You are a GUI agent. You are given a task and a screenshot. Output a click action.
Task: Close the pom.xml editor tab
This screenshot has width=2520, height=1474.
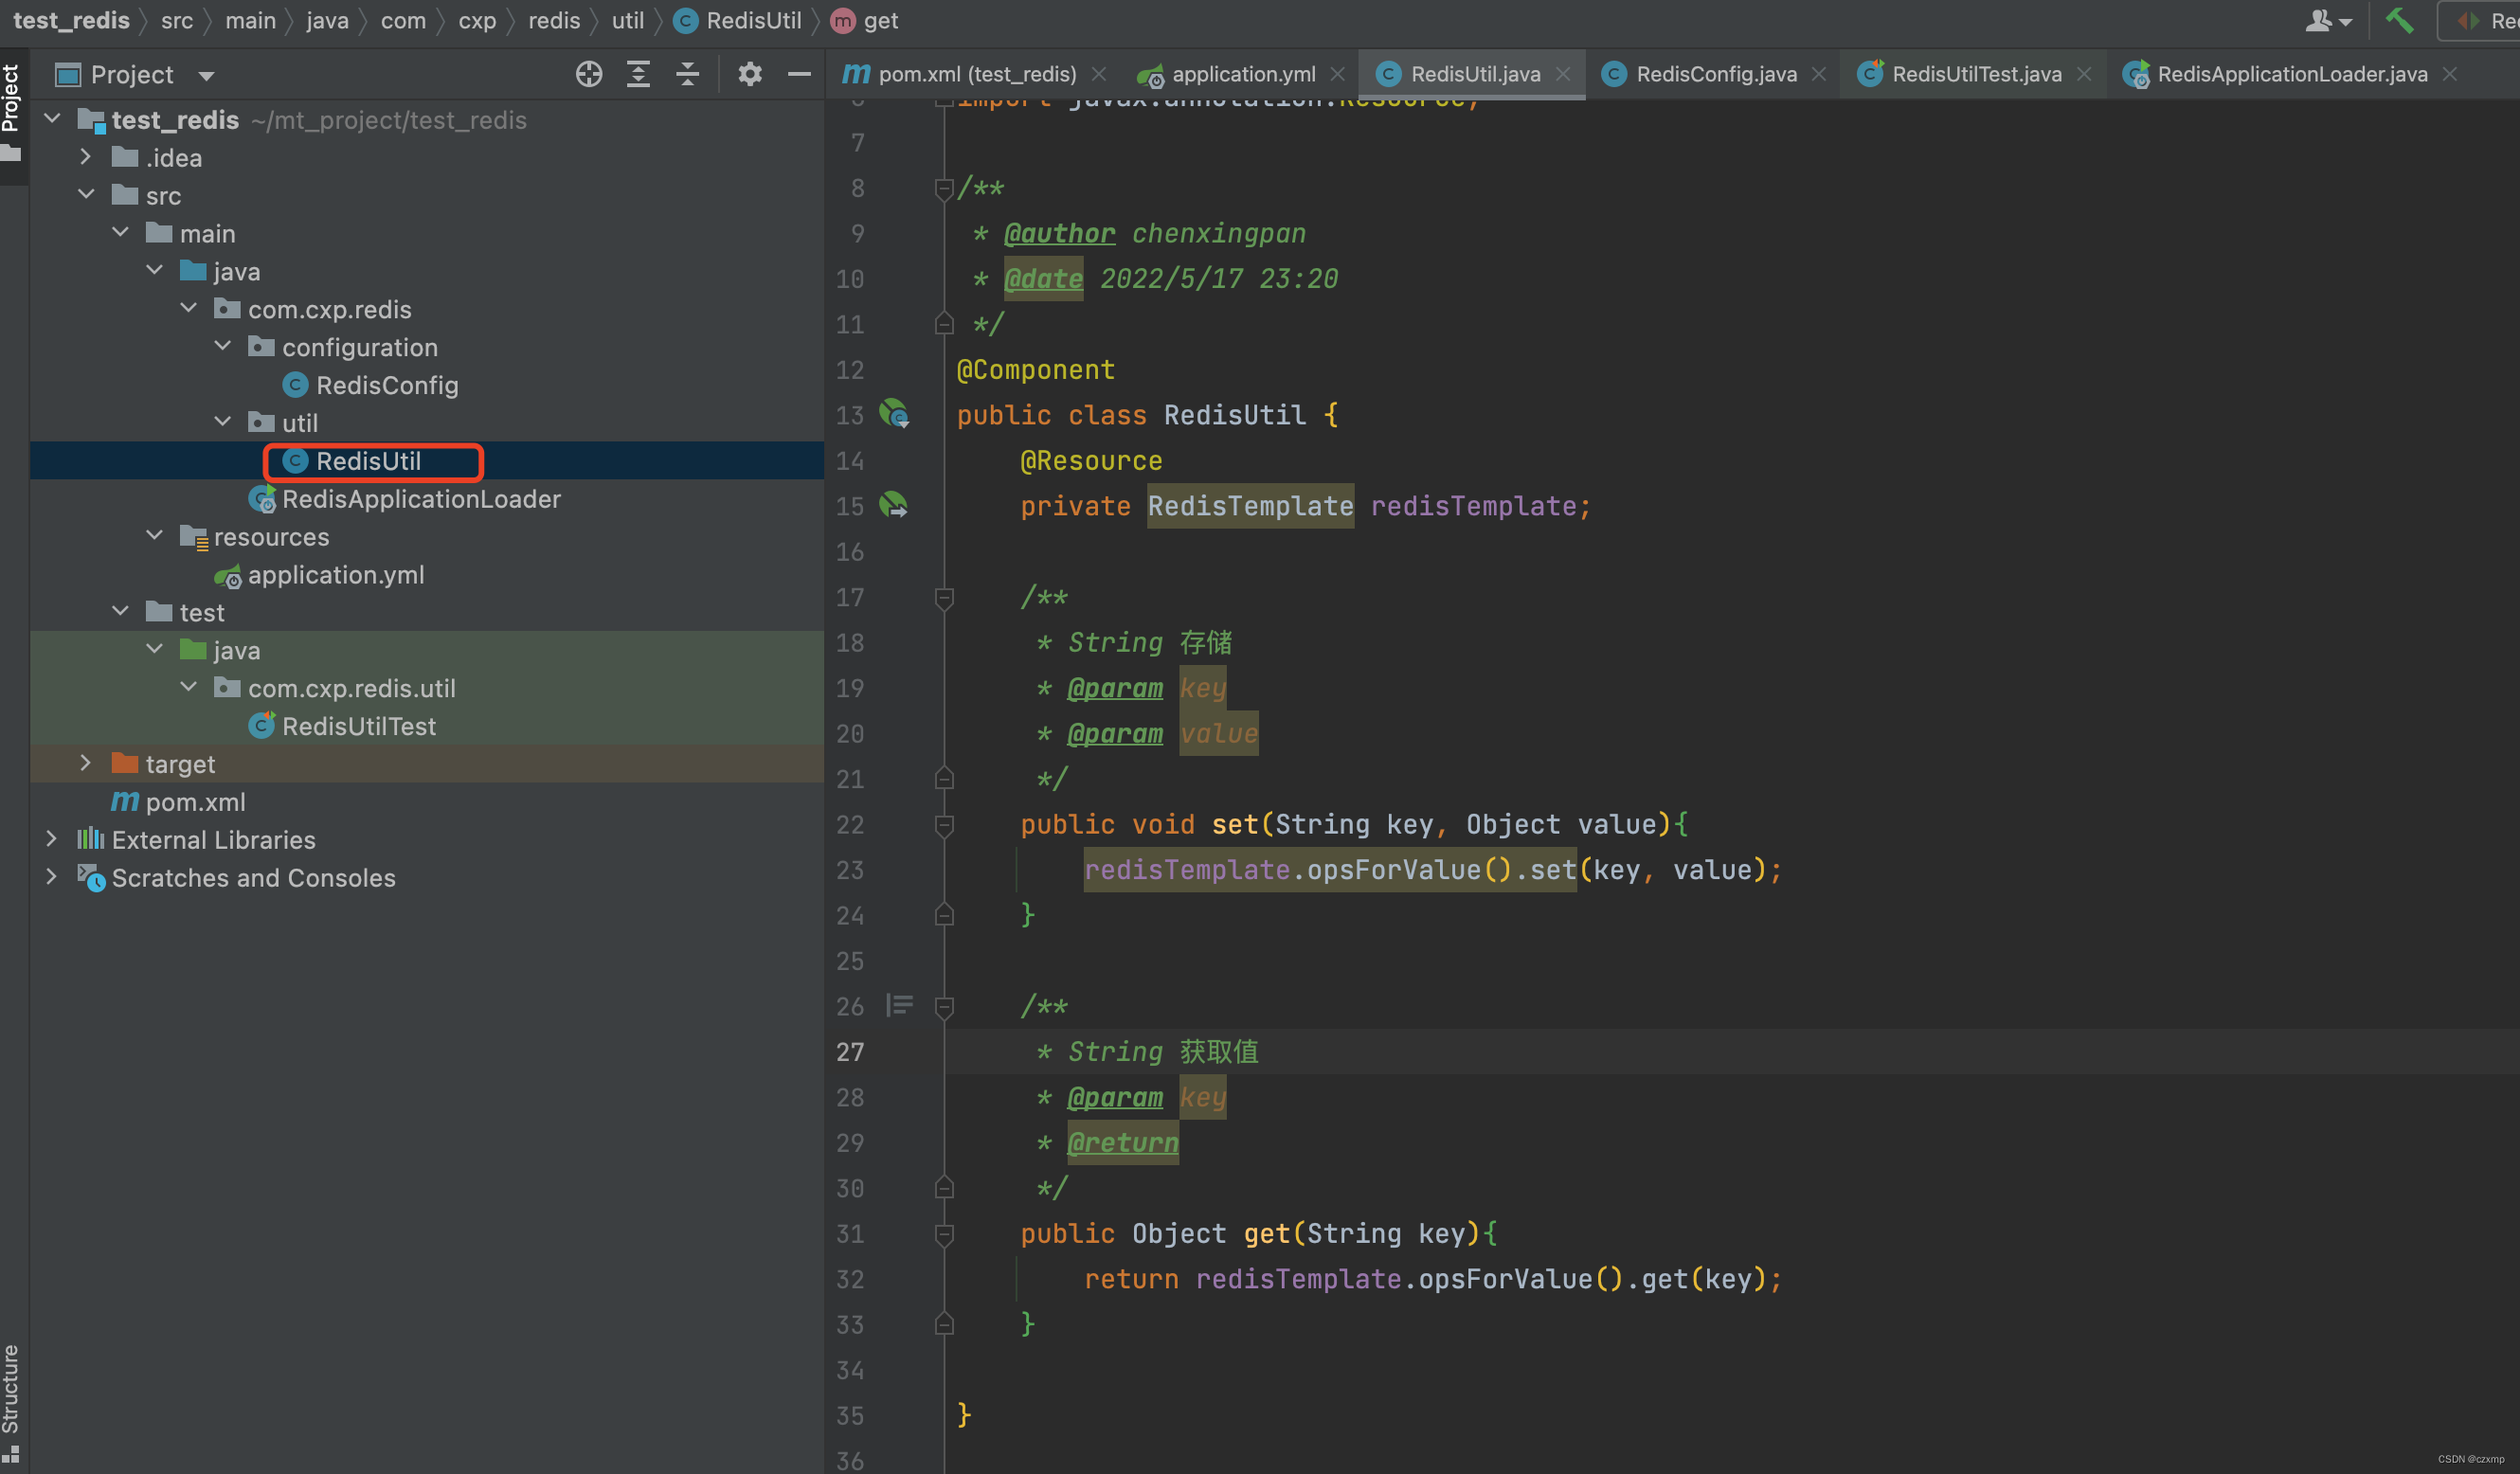pyautogui.click(x=1099, y=74)
